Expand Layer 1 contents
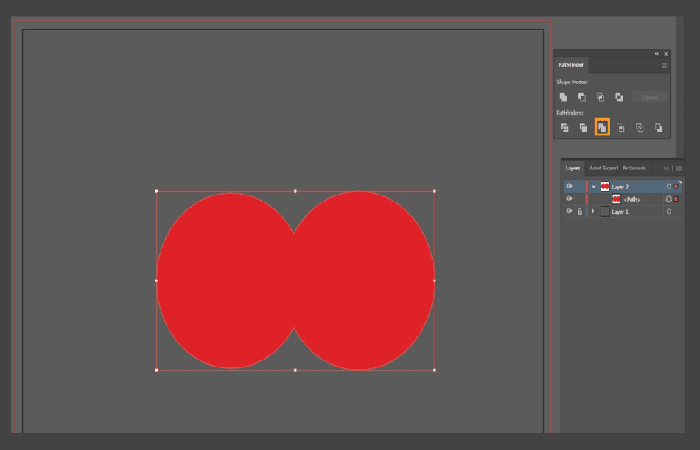Image resolution: width=700 pixels, height=450 pixels. 593,211
